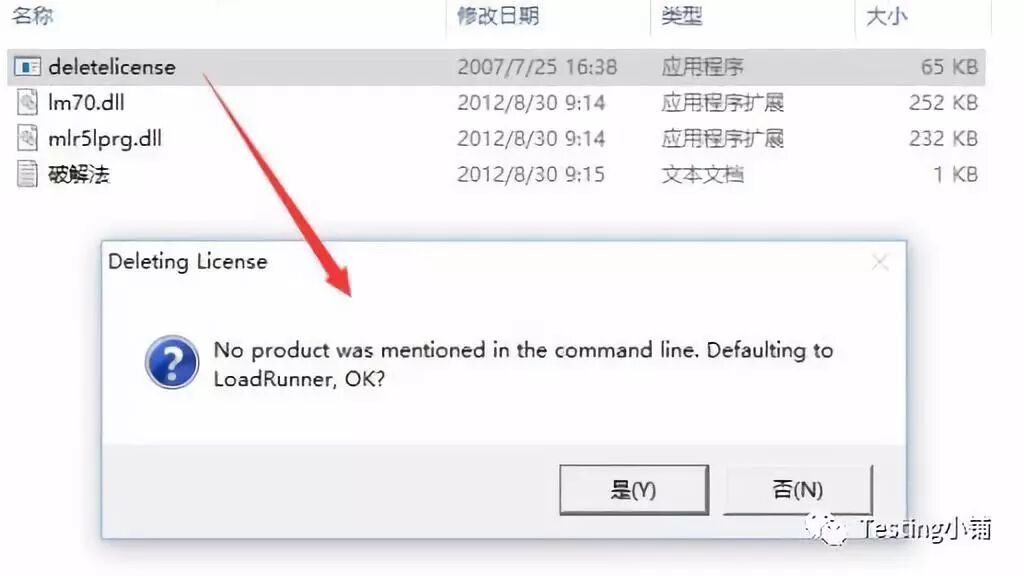
Task: Click the 文本文档 type entry
Action: [x=703, y=174]
